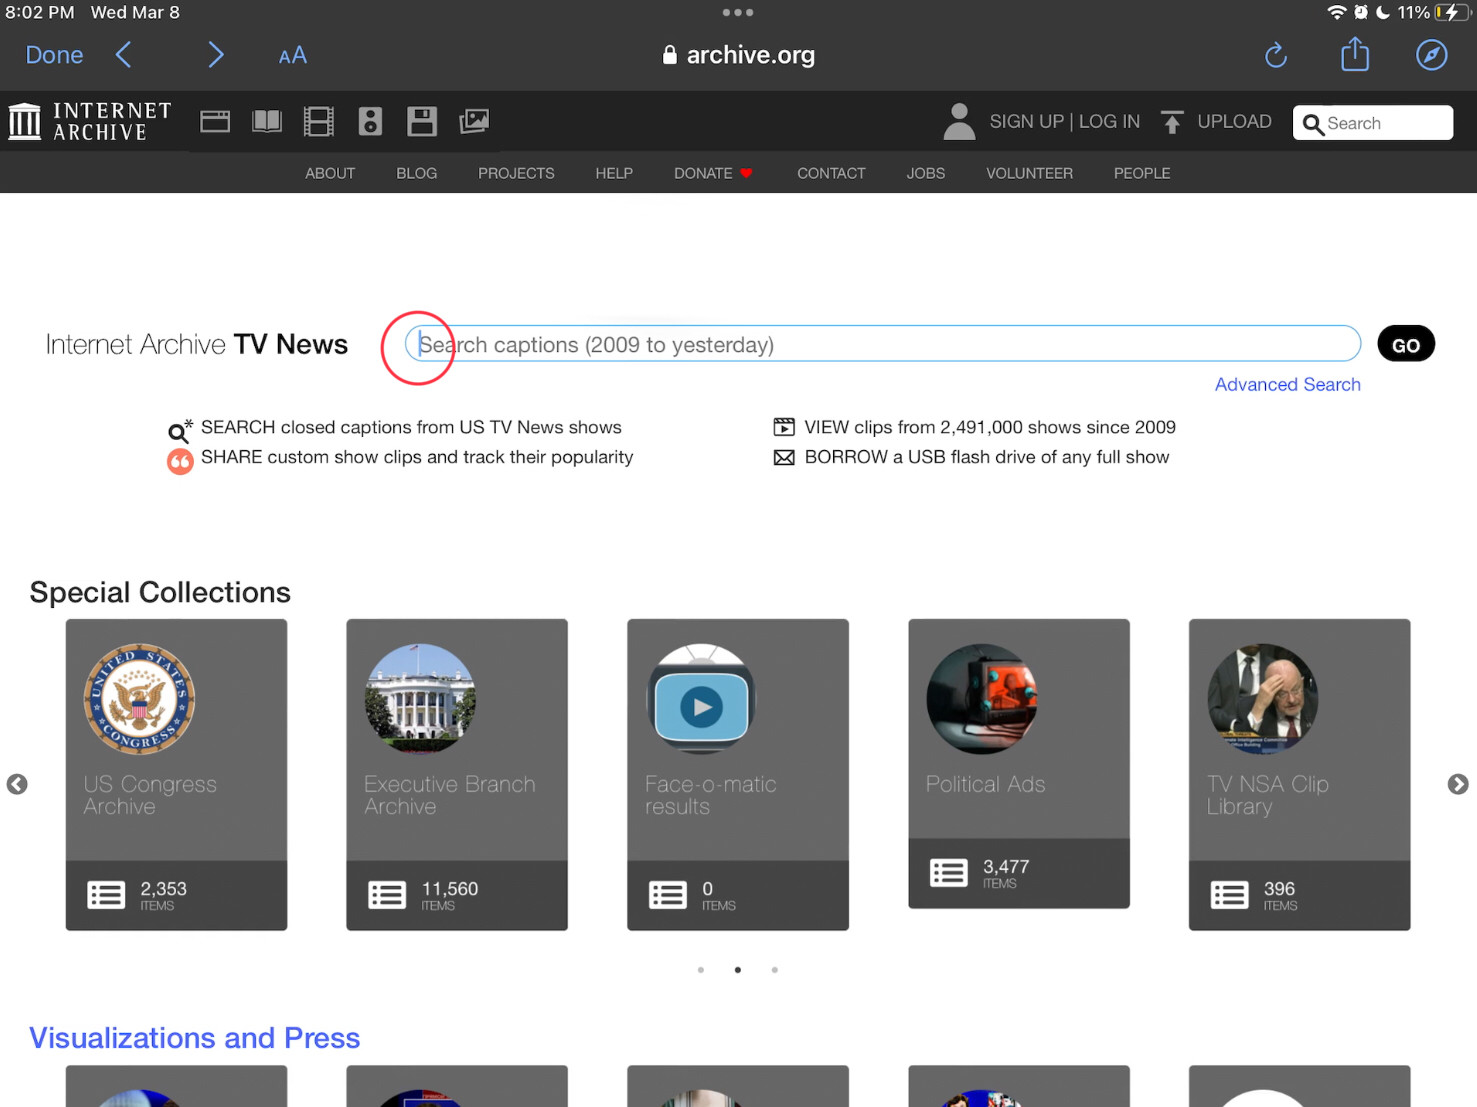
Task: Open the share sheet icon
Action: (1355, 54)
